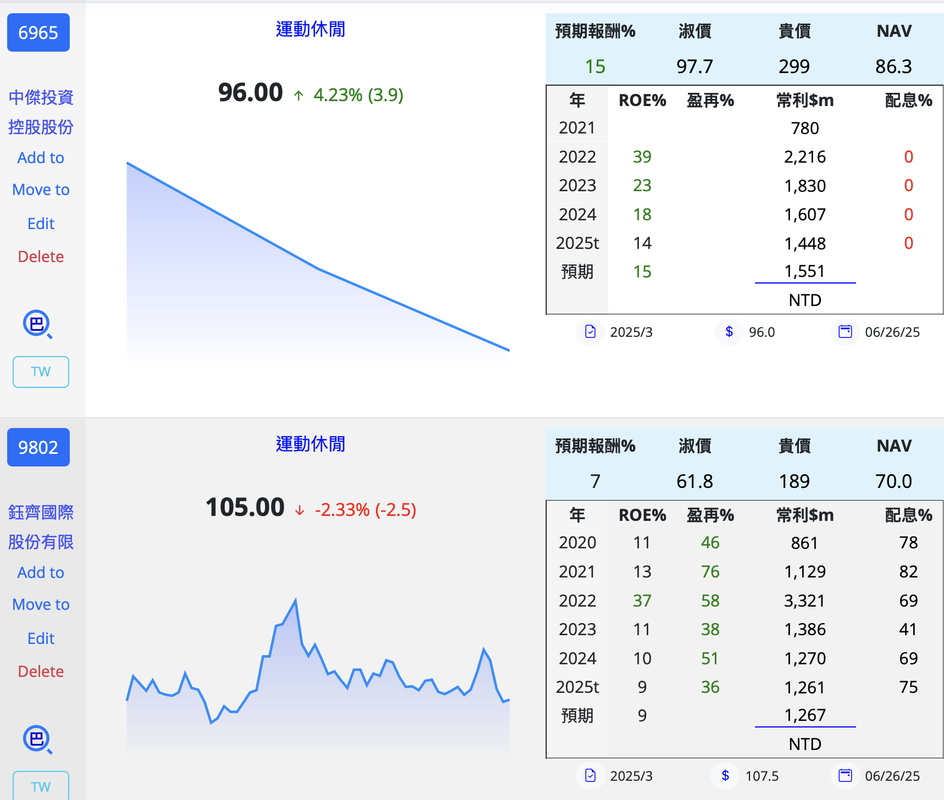The height and width of the screenshot is (800, 944).
Task: Click the 貴價 value 299
Action: click(x=794, y=66)
